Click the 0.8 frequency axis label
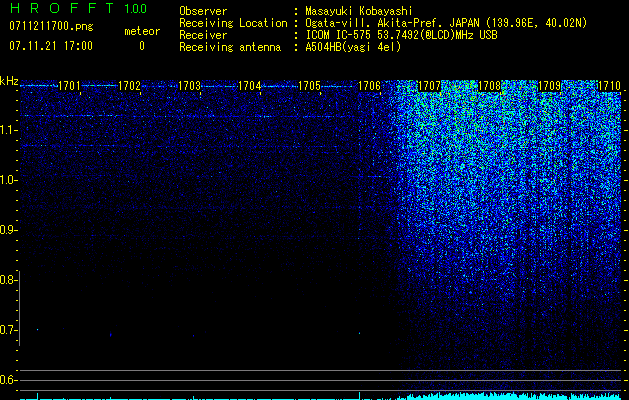Screen dimensions: 629x400 point(7,280)
